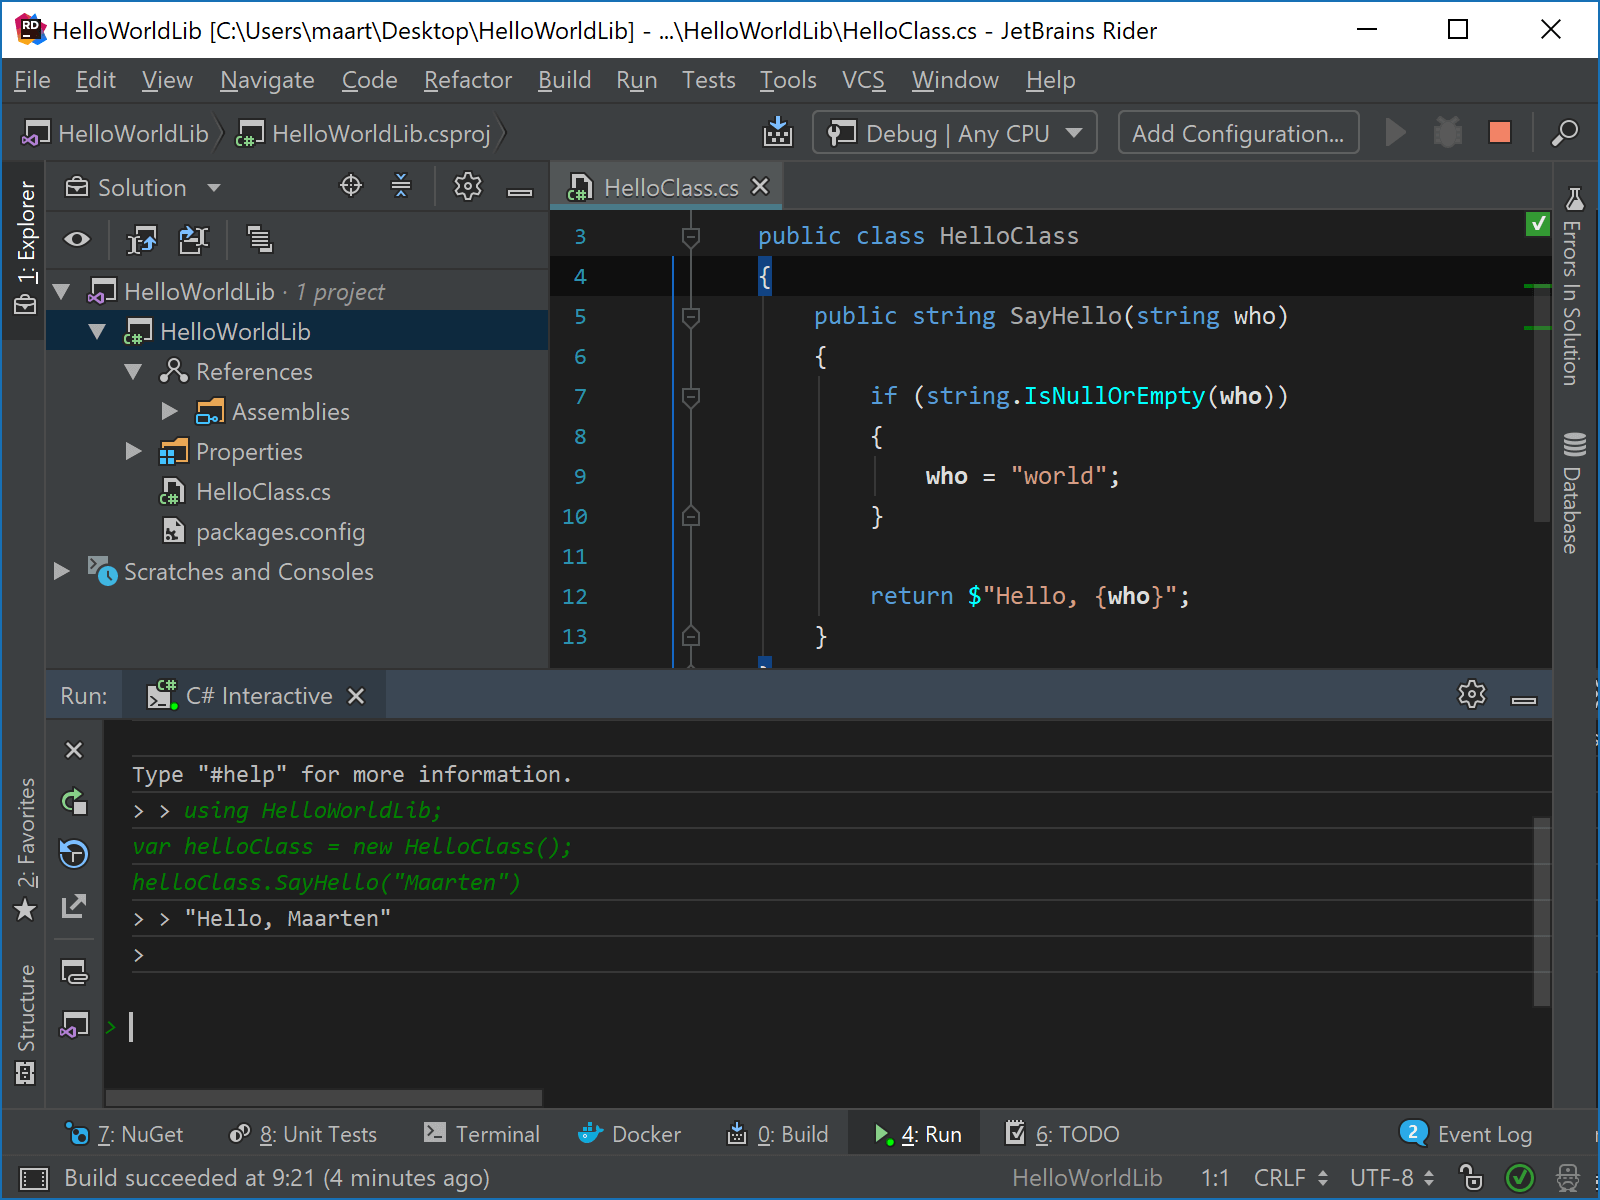1600x1200 pixels.
Task: Click the red Stop square button
Action: 1499,133
